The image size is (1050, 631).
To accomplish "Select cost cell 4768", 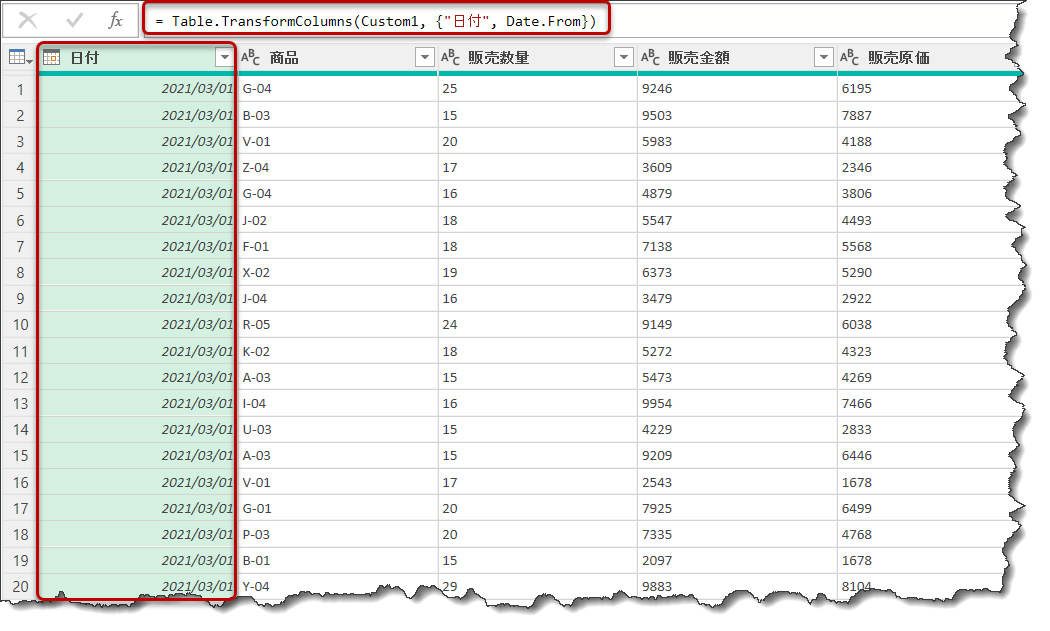I will click(924, 535).
